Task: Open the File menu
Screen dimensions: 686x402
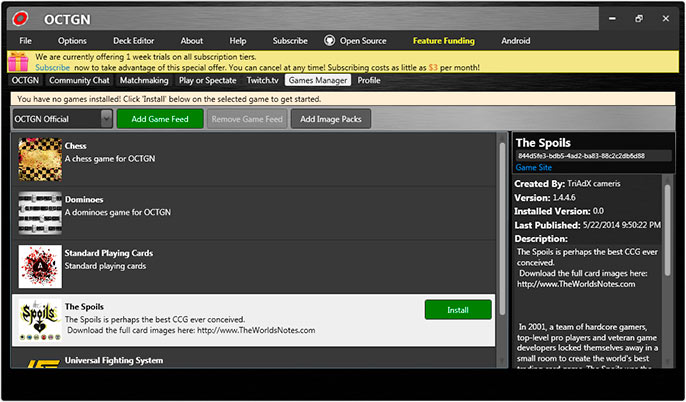Action: tap(25, 41)
